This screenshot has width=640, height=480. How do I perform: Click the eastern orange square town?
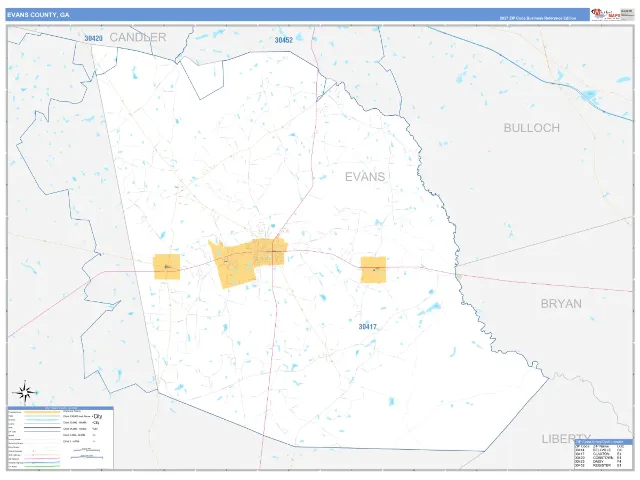(x=373, y=269)
